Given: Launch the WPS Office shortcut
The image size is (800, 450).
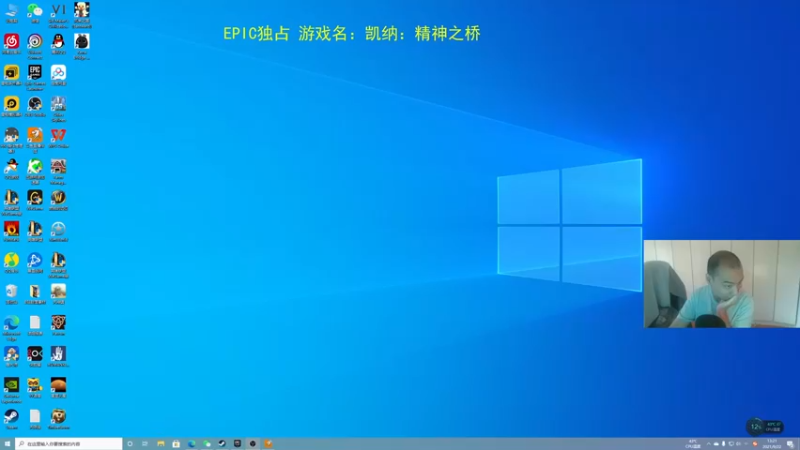Looking at the screenshot, I should (58, 137).
